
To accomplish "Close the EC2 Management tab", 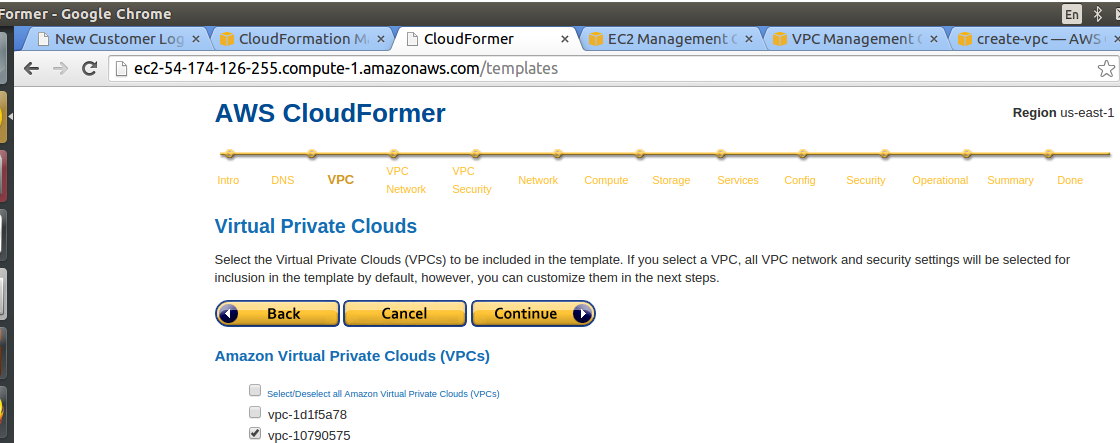I will [x=749, y=39].
